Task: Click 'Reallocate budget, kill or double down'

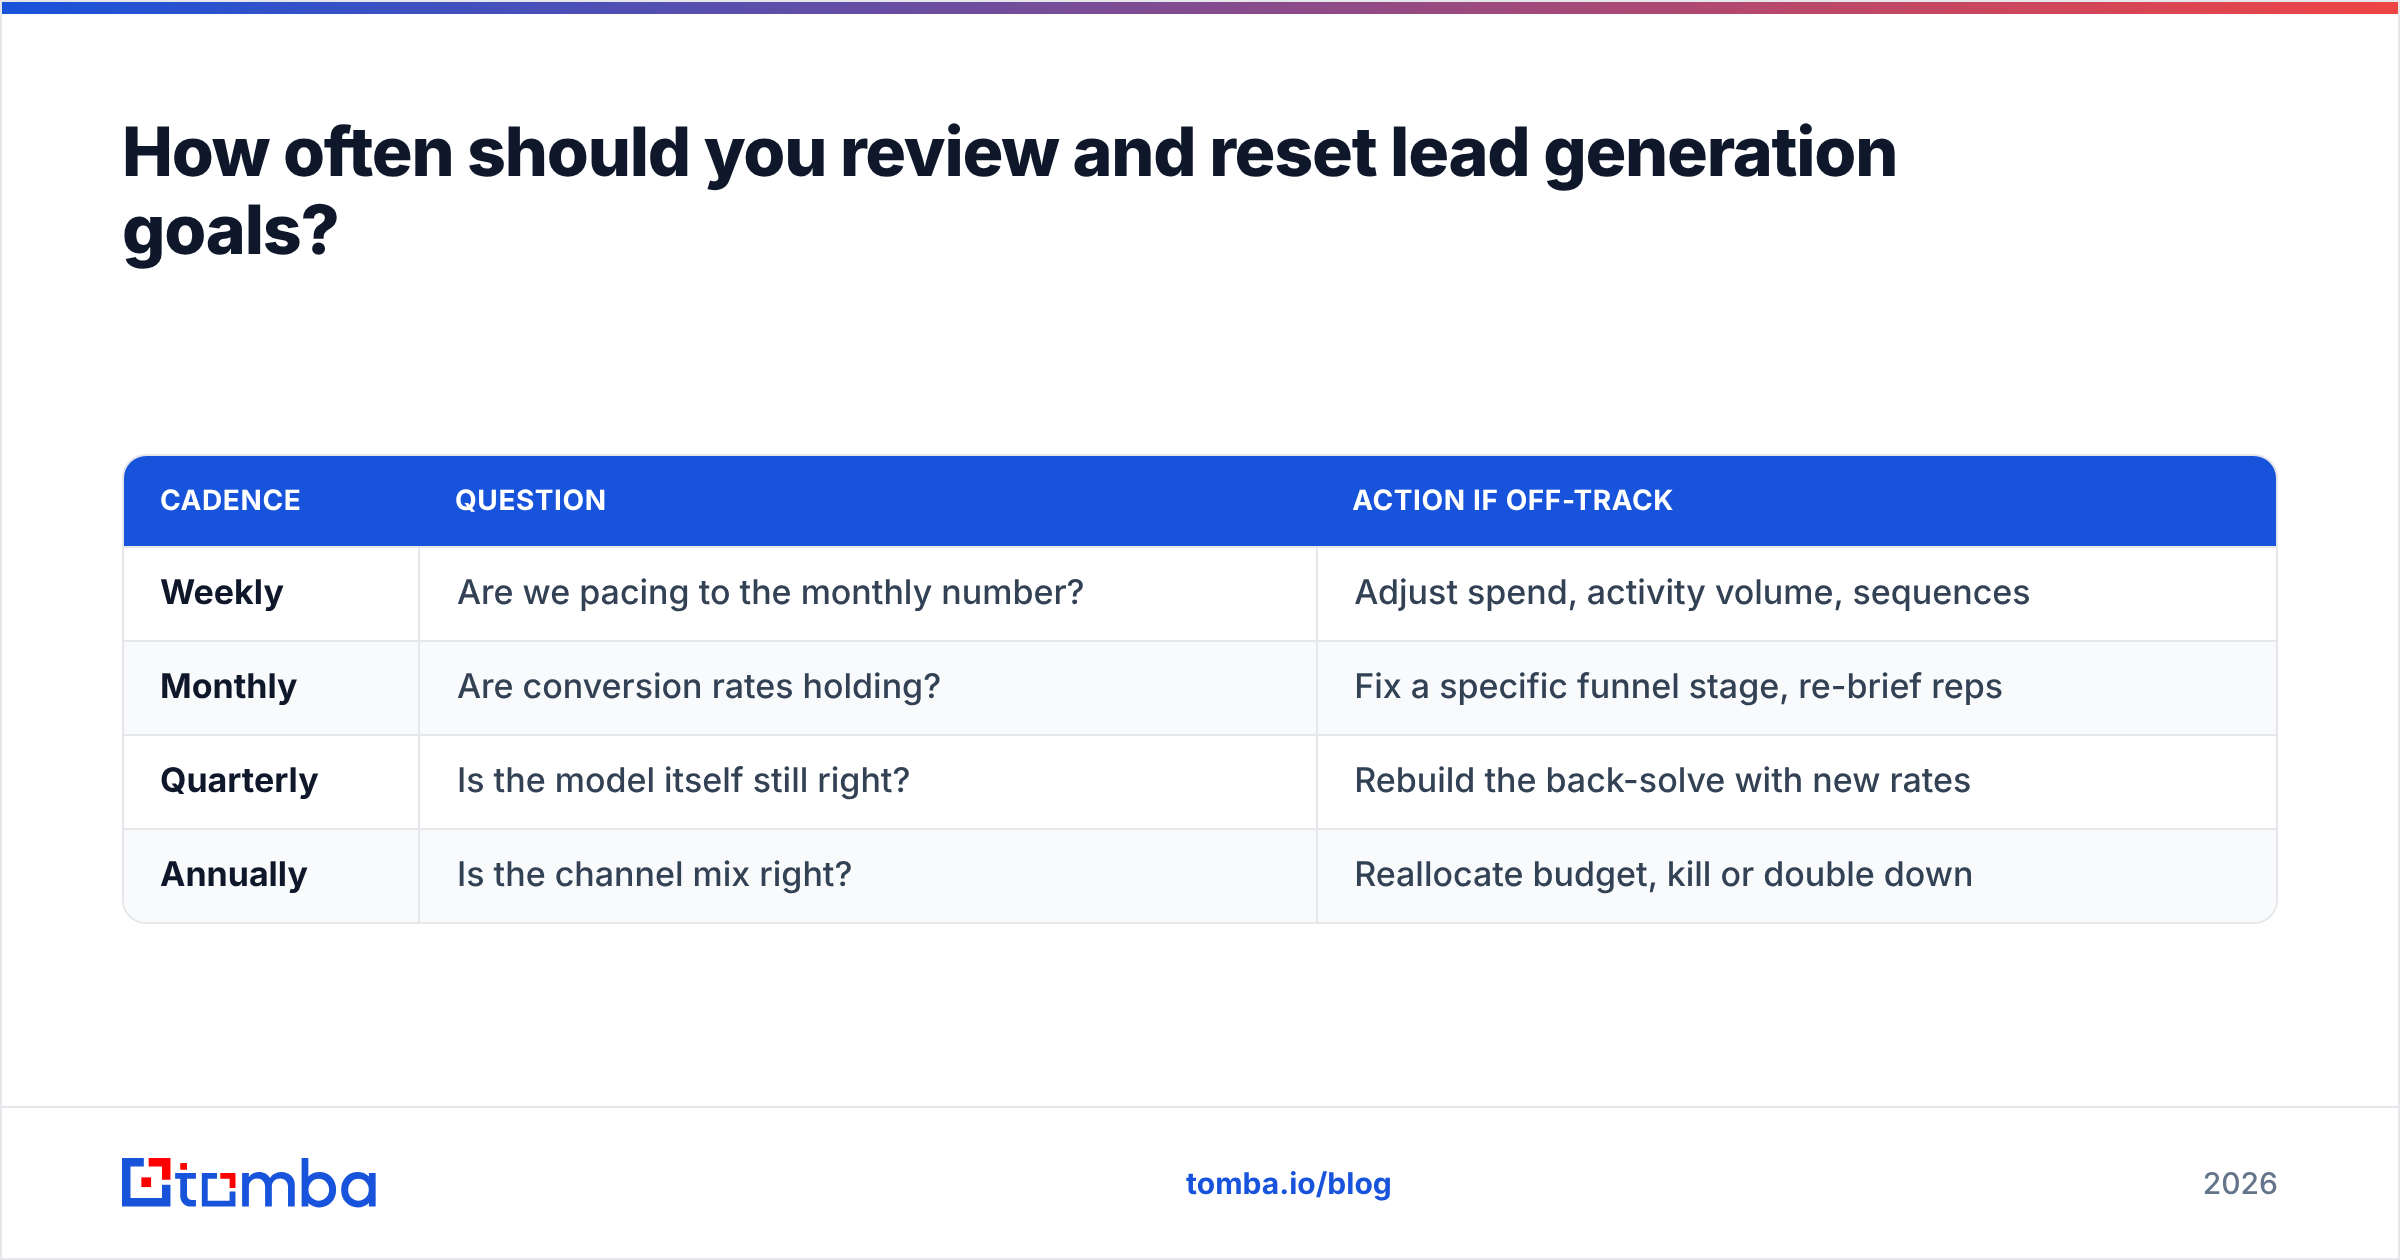Action: point(1663,875)
